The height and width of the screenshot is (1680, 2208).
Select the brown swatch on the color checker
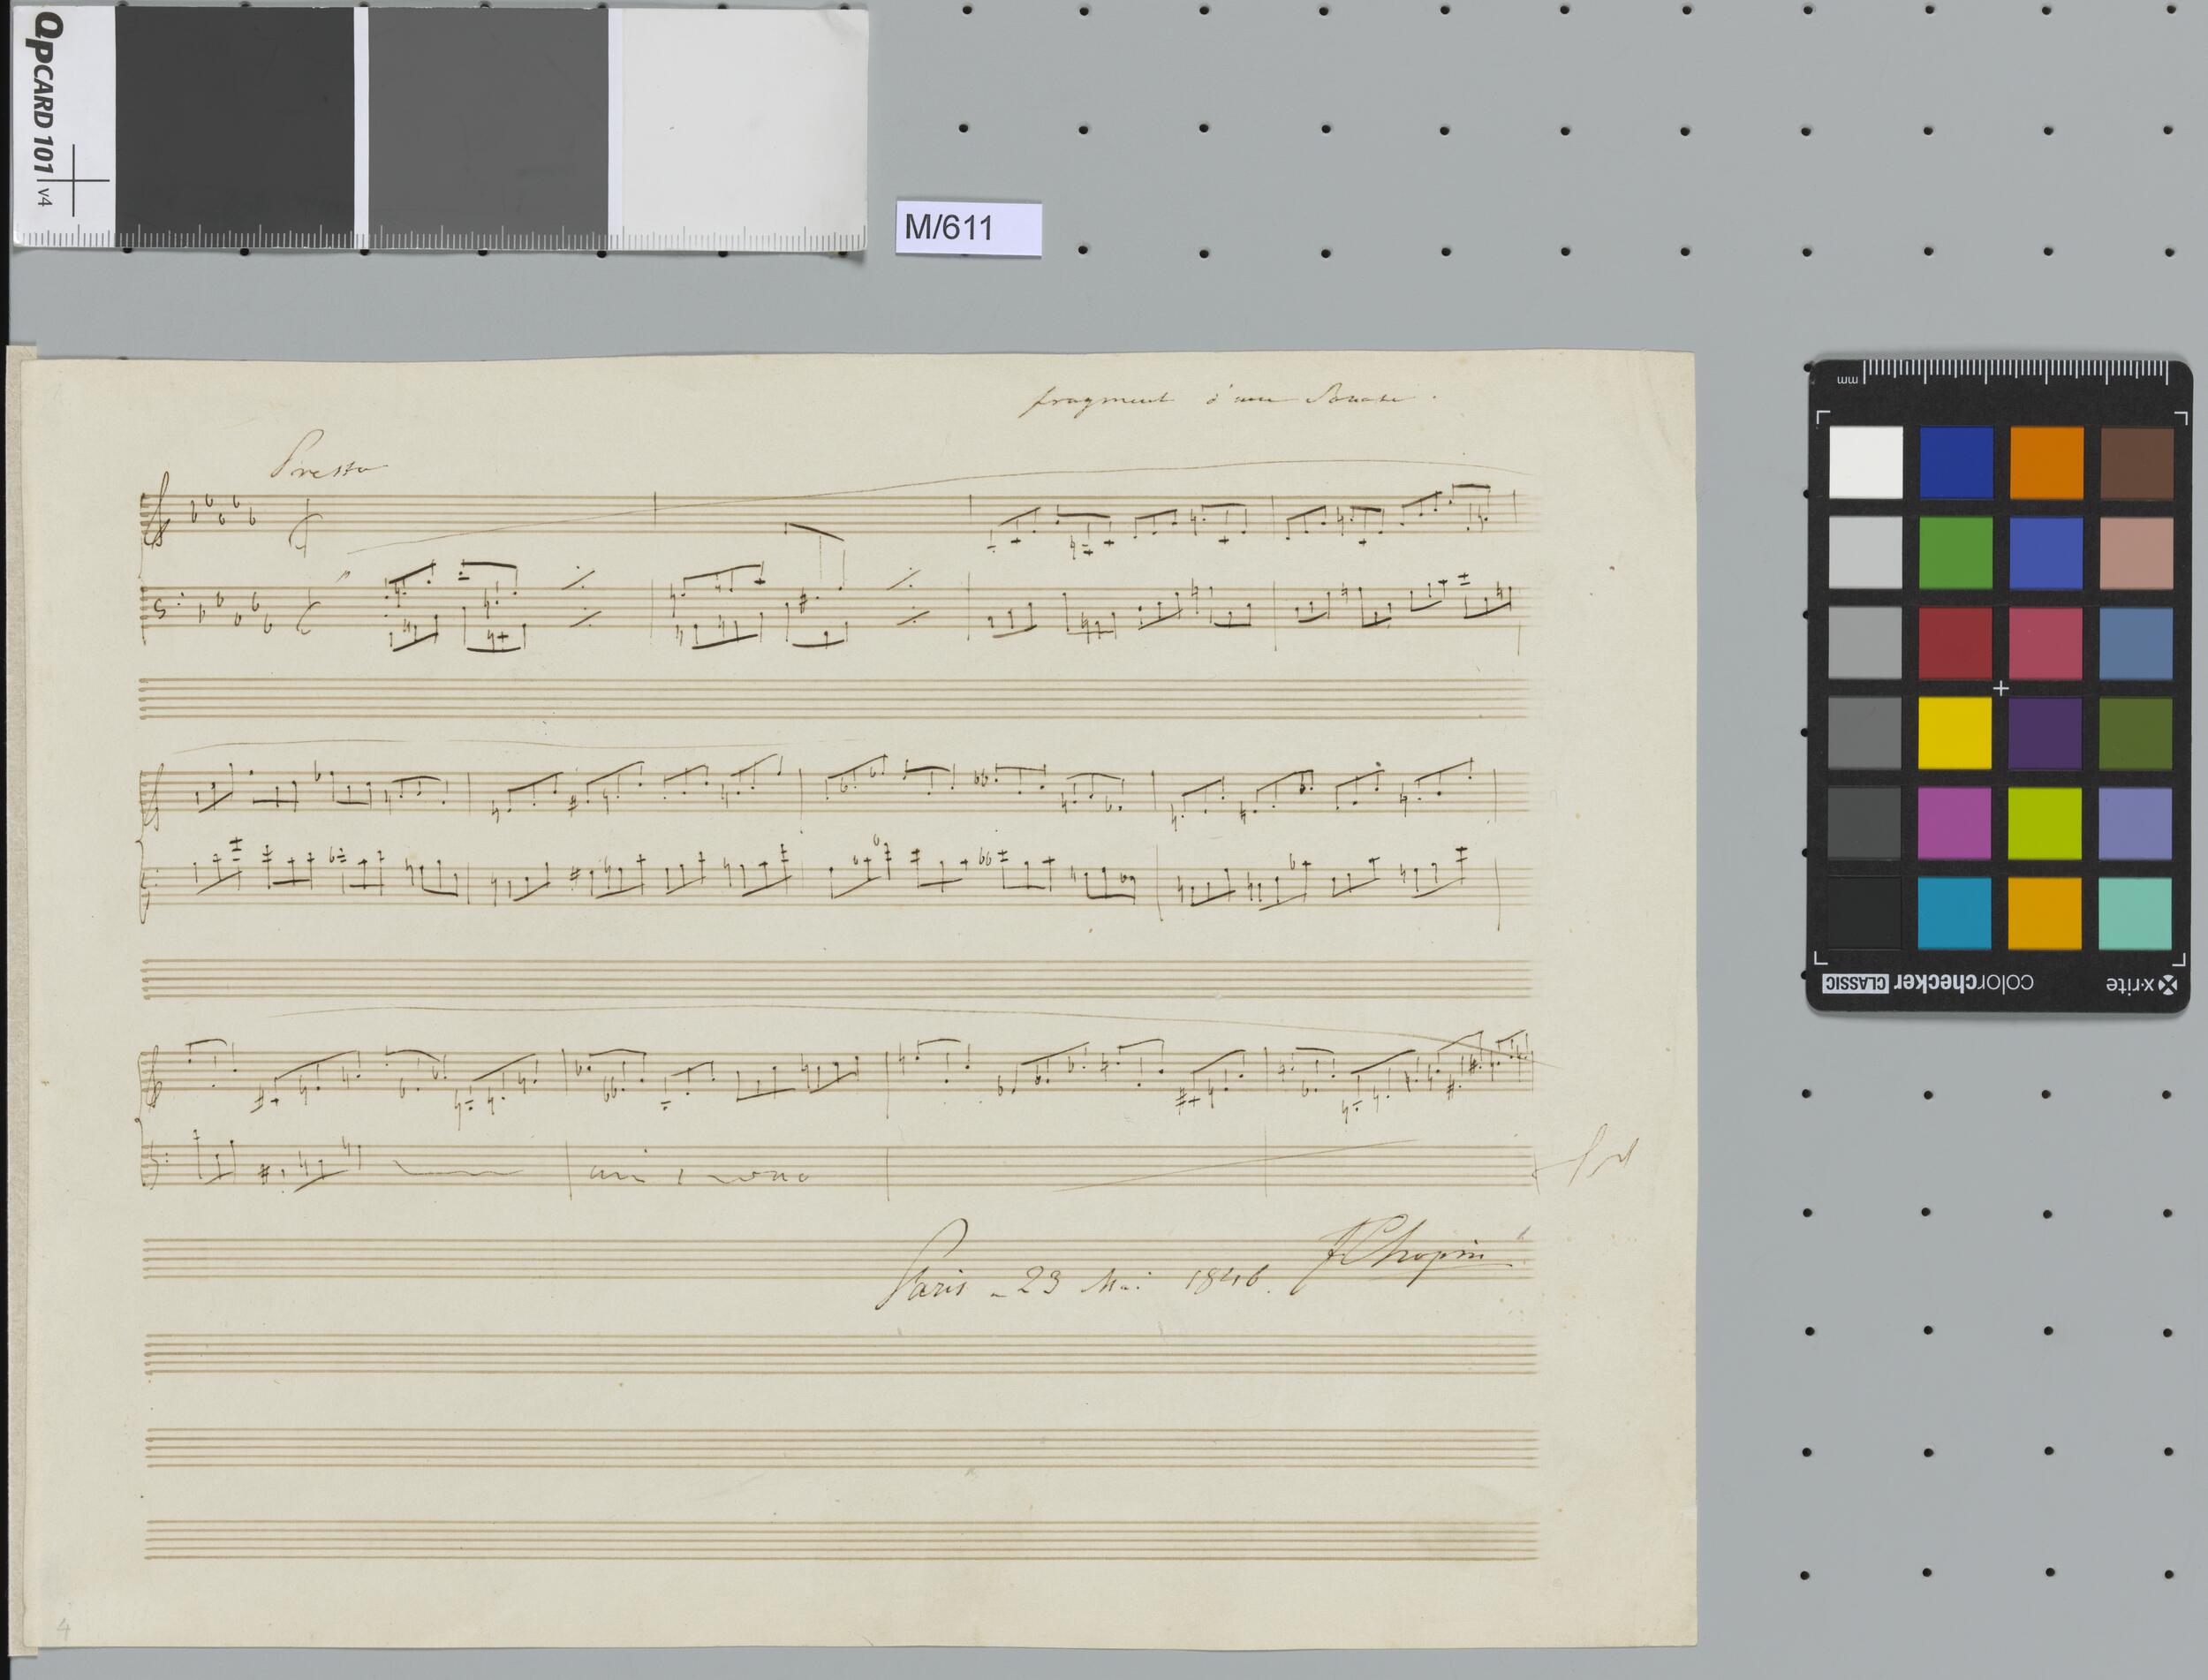coord(2136,462)
